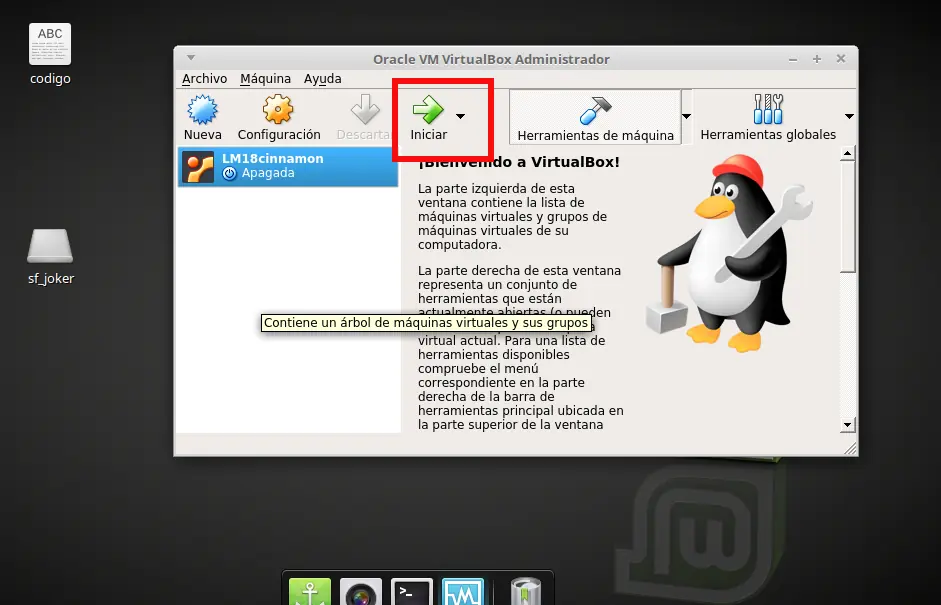Open the Herramientas de máquina dropdown arrow

pos(688,118)
